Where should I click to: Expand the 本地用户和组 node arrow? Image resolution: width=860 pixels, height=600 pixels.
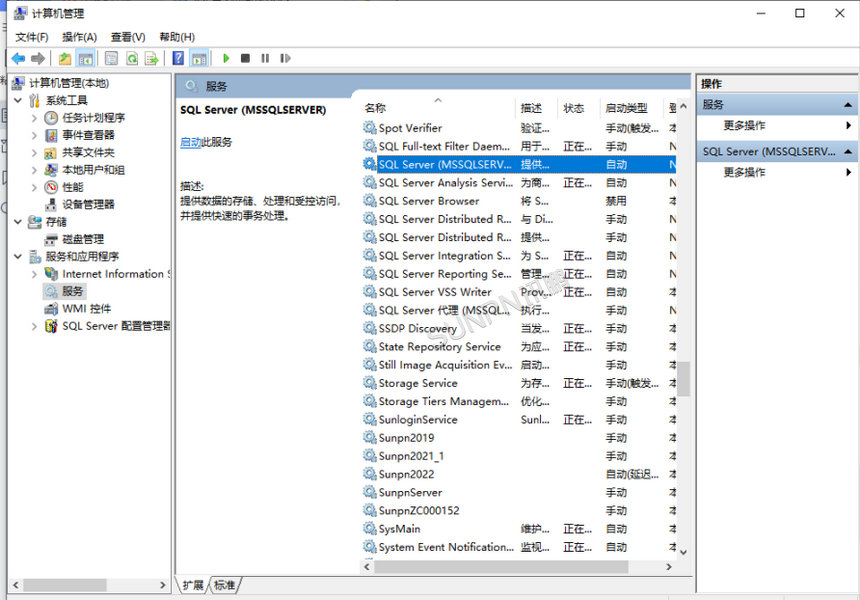pyautogui.click(x=34, y=170)
